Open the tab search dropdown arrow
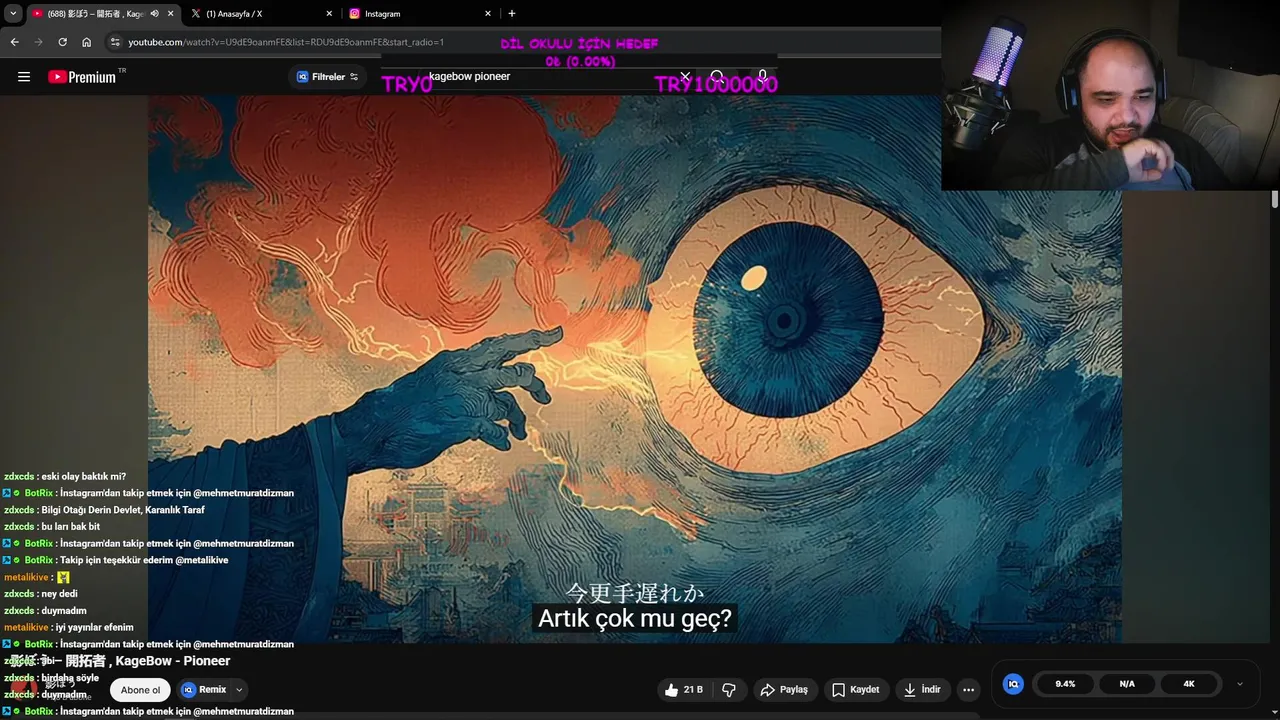1280x720 pixels. (13, 14)
